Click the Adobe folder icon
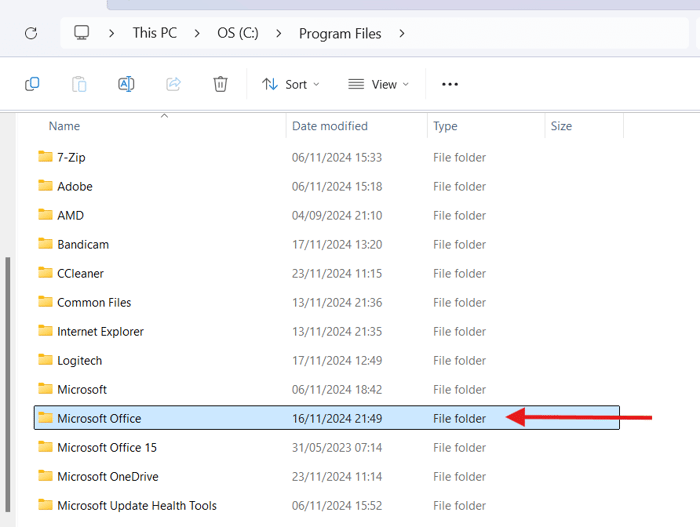 45,185
